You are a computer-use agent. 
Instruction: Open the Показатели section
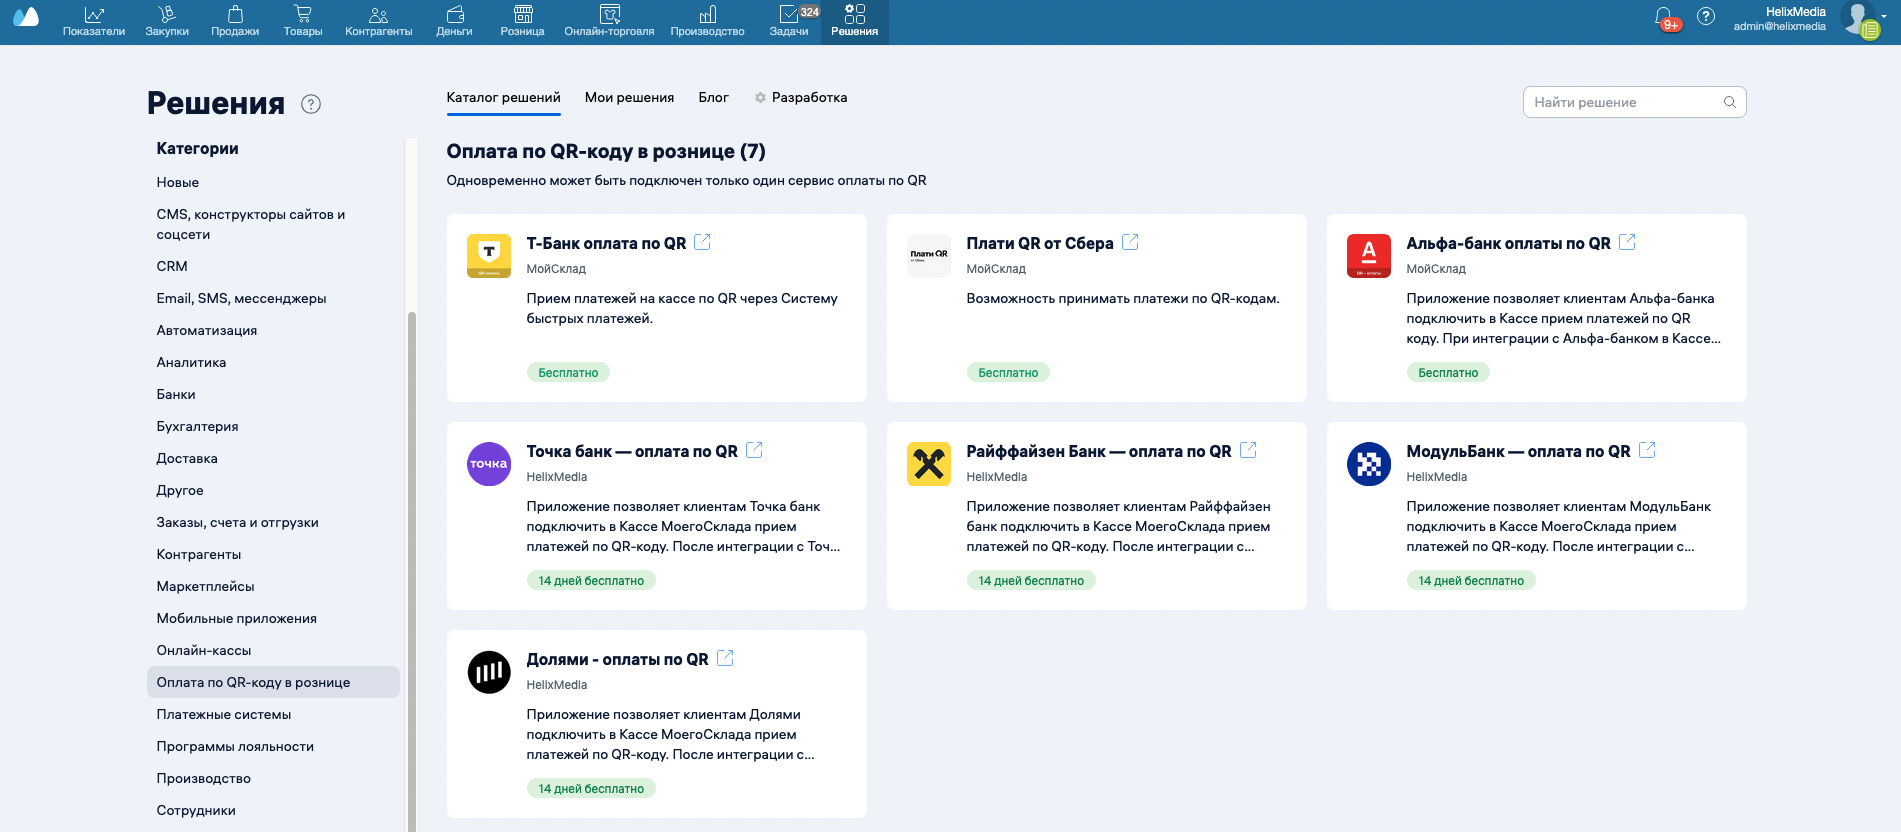point(94,21)
